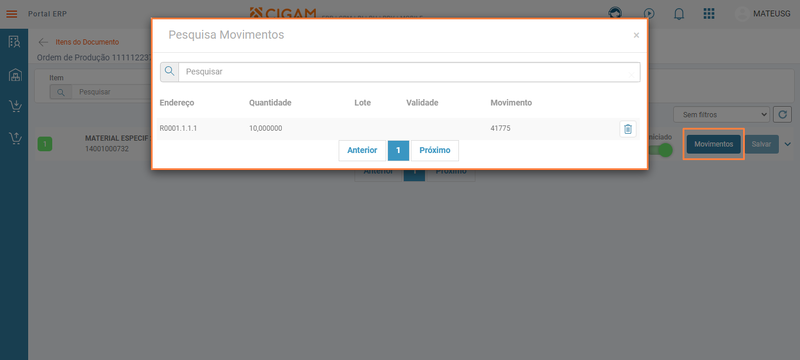Open the notifications bell
The image size is (800, 360).
coord(679,14)
